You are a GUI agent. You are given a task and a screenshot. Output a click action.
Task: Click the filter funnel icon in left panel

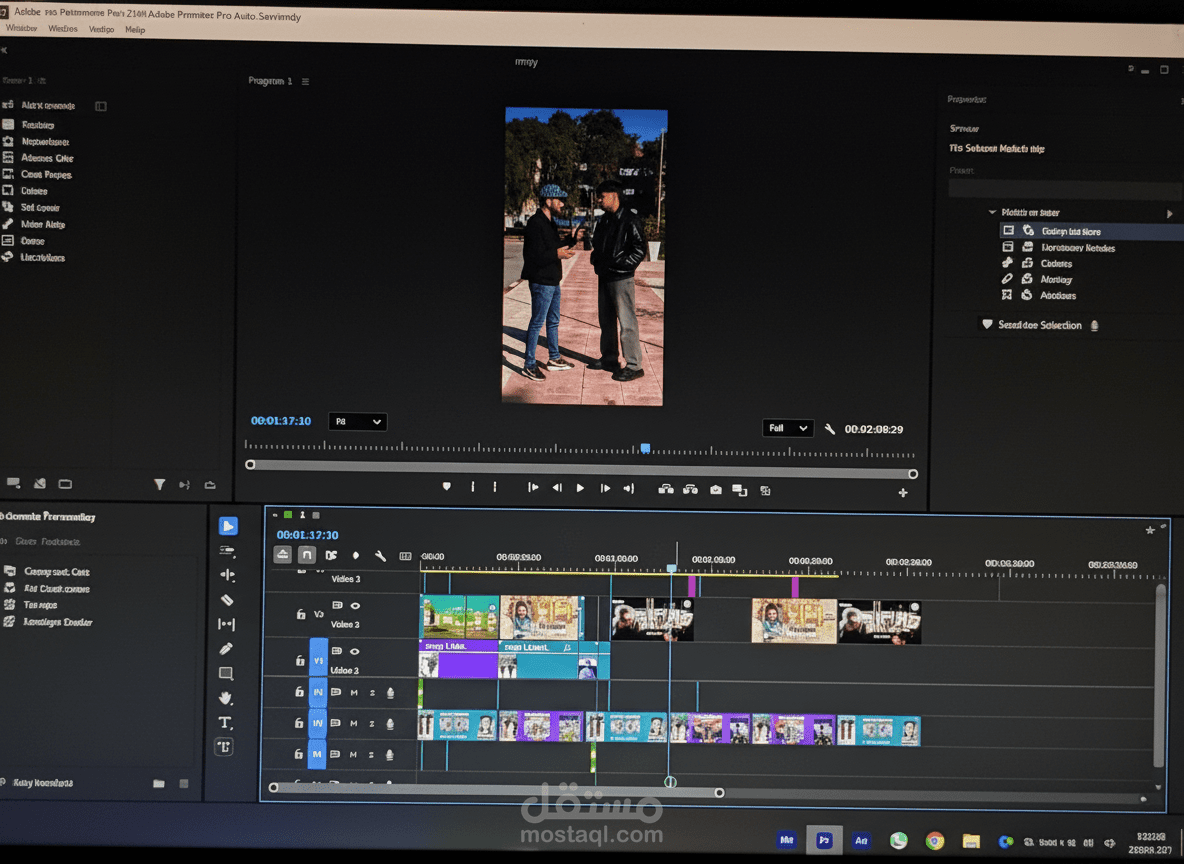tap(159, 484)
